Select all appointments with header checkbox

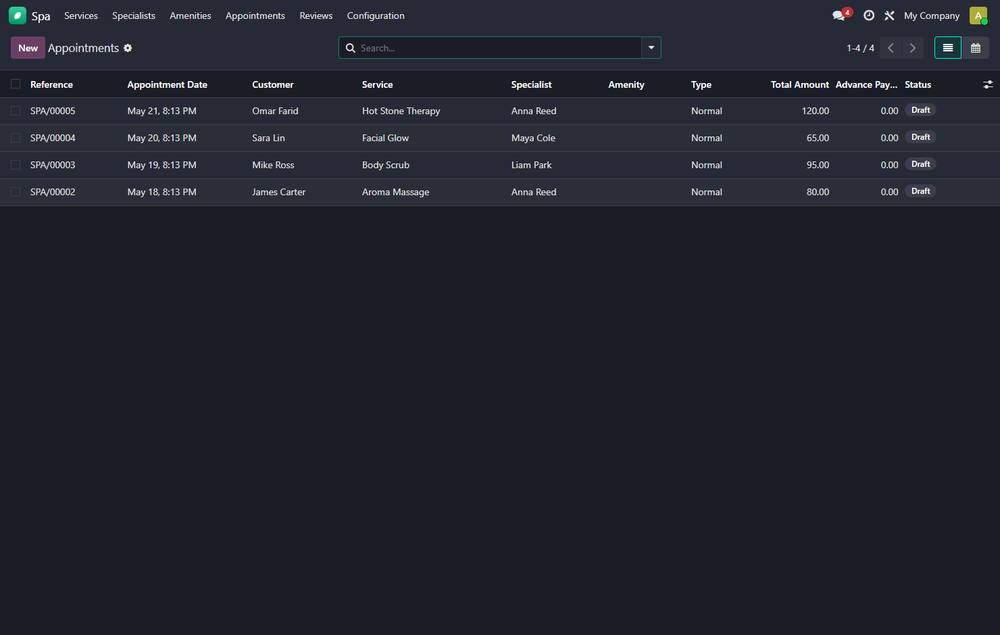tap(16, 84)
